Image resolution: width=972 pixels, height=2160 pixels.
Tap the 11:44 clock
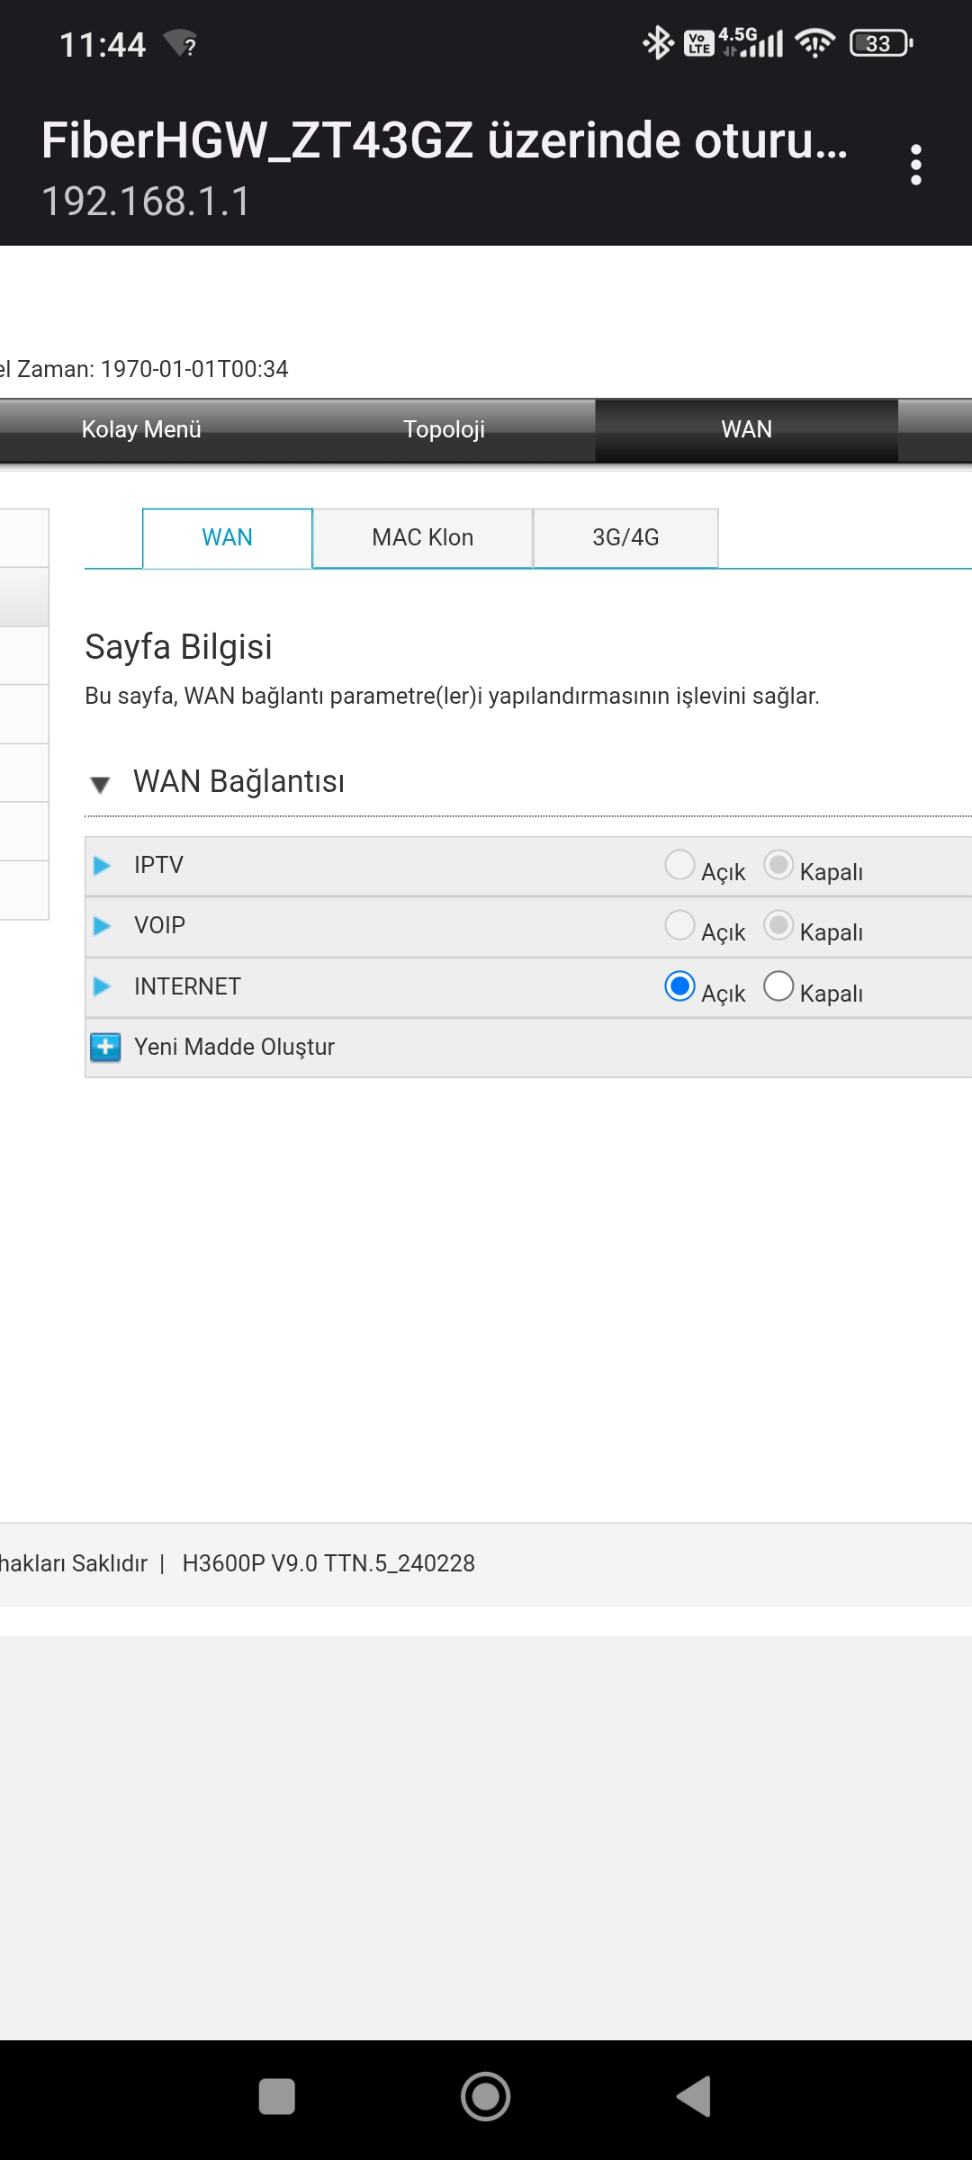(x=103, y=45)
